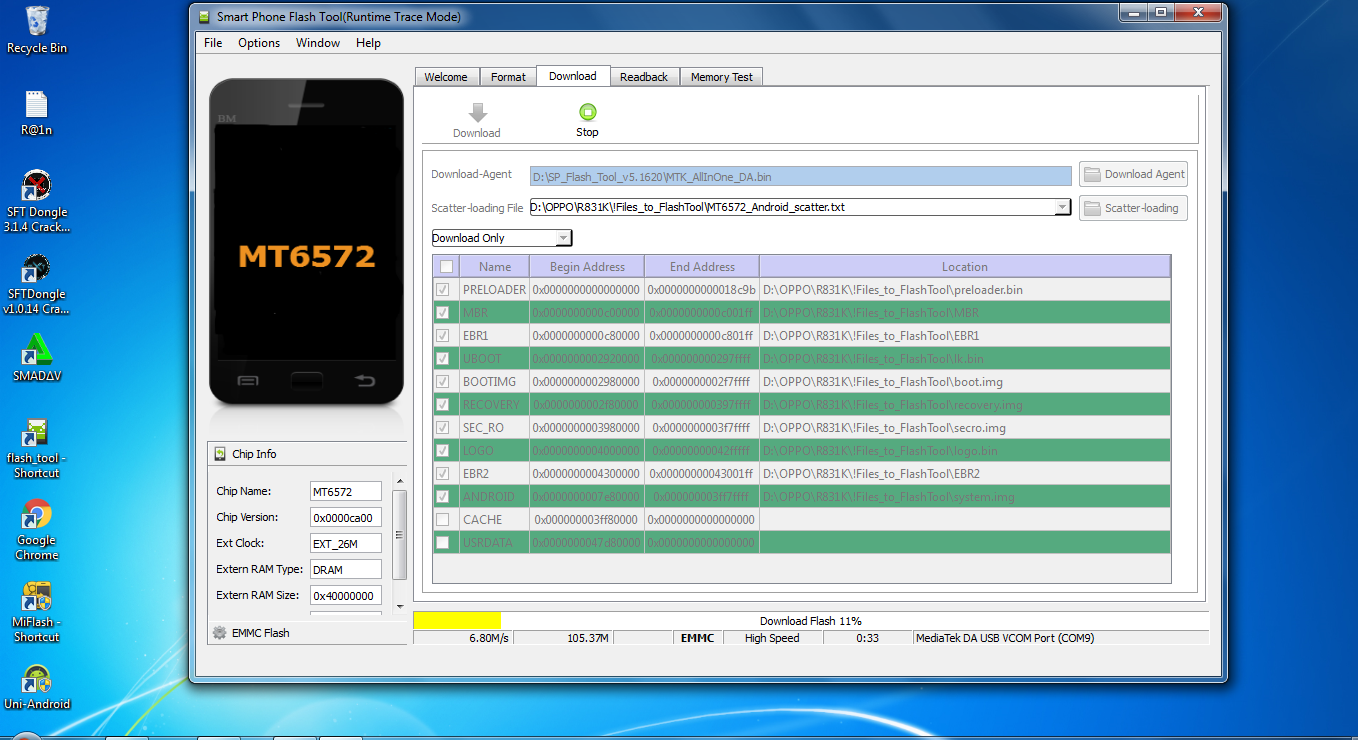This screenshot has width=1358, height=740.
Task: Open the File menu
Action: 213,43
